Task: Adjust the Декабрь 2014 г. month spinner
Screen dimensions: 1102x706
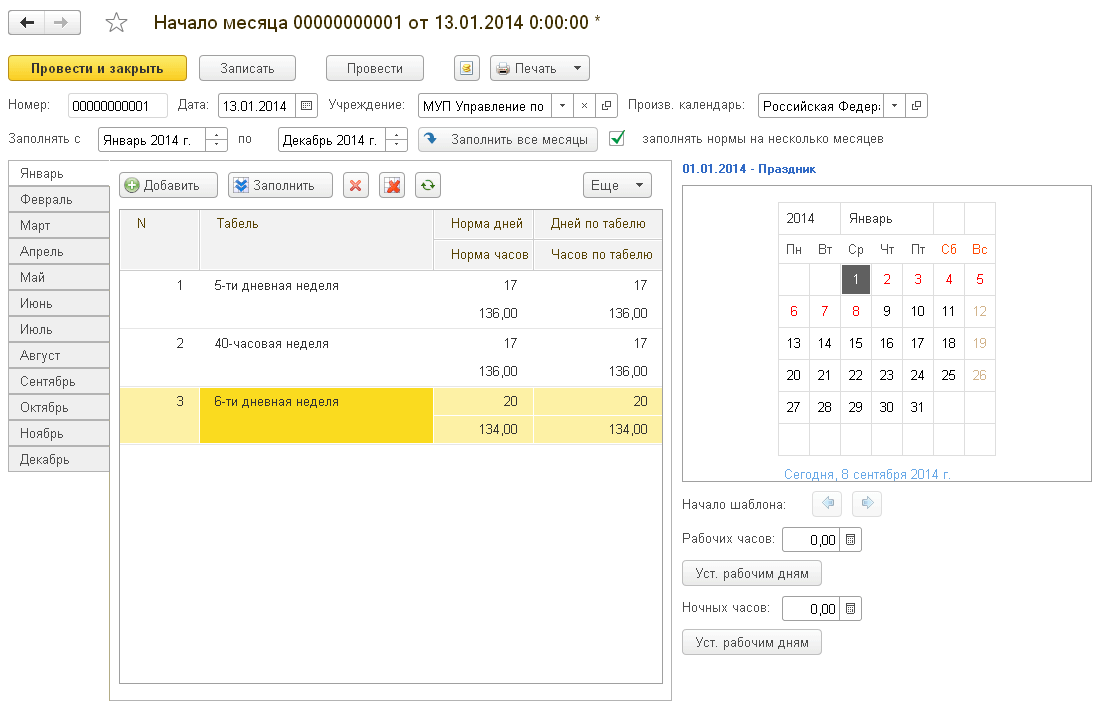Action: click(396, 139)
